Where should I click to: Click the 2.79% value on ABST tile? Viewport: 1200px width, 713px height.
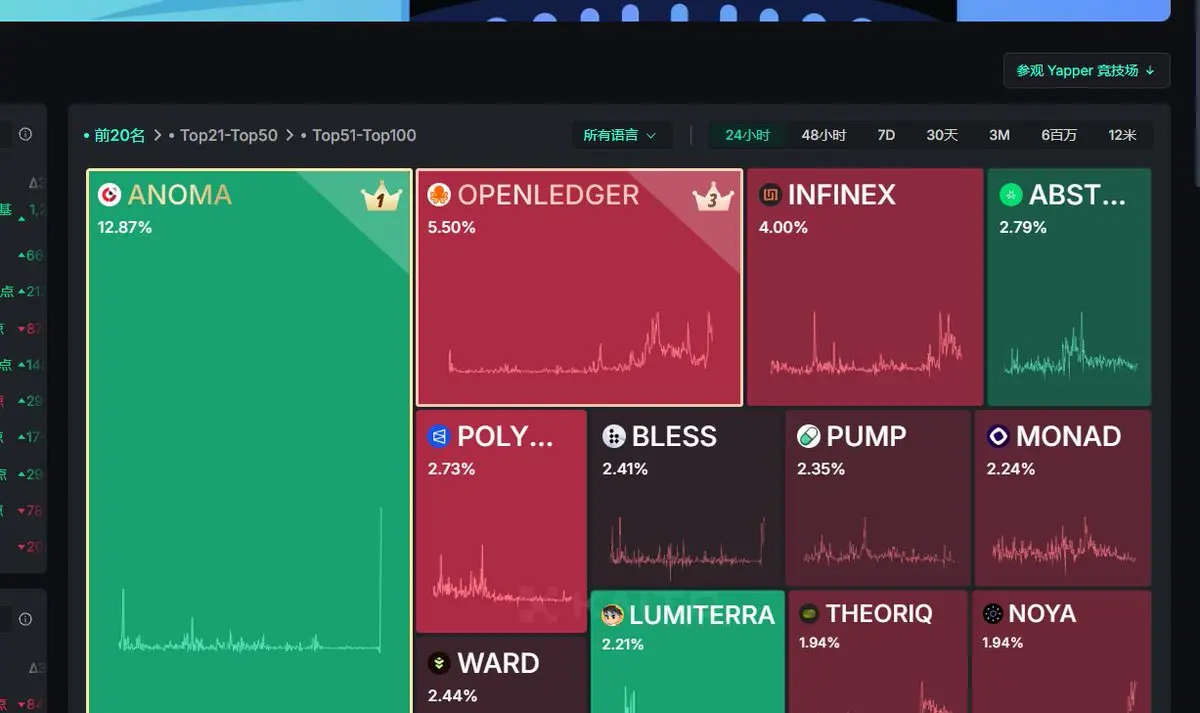coord(1023,228)
